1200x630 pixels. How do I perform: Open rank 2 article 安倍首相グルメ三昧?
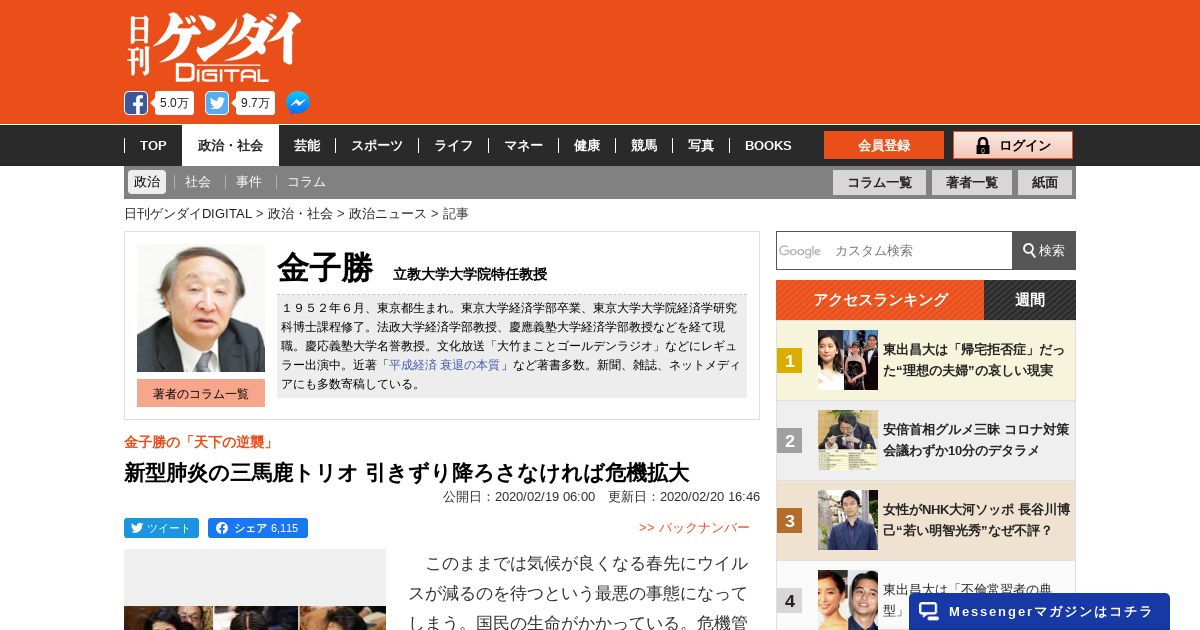coord(976,440)
